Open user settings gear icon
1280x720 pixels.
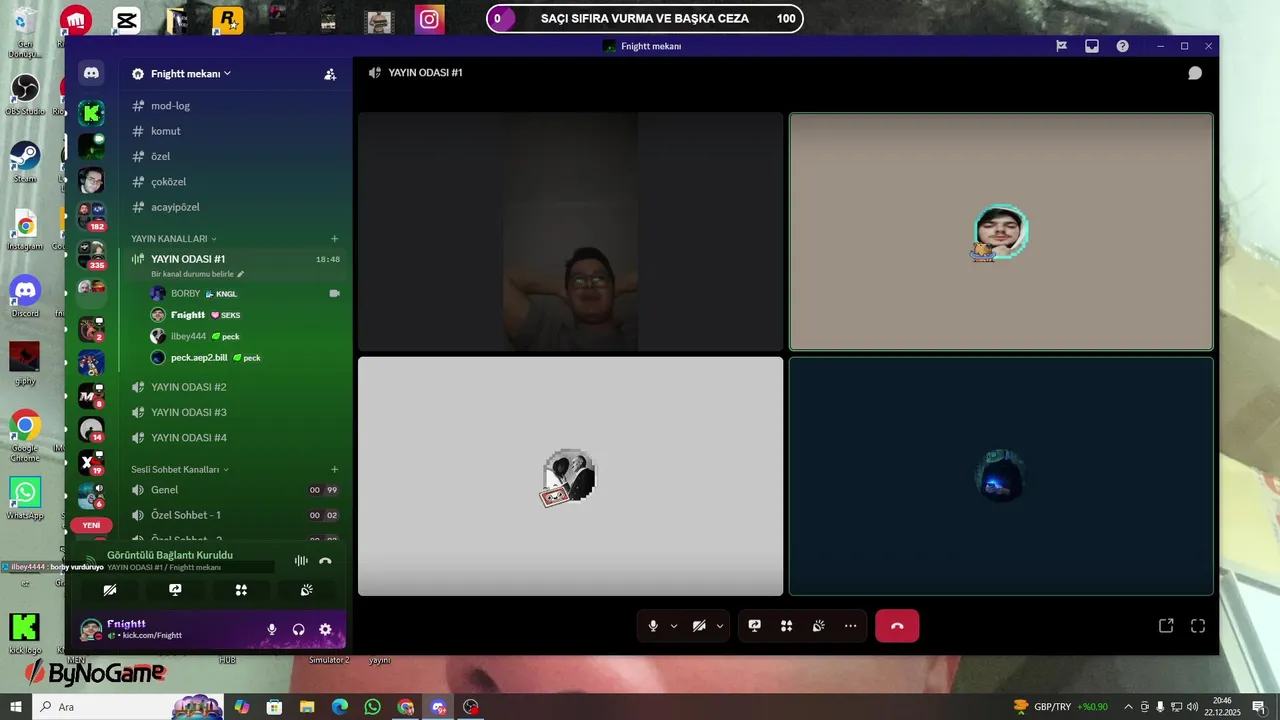tap(325, 629)
